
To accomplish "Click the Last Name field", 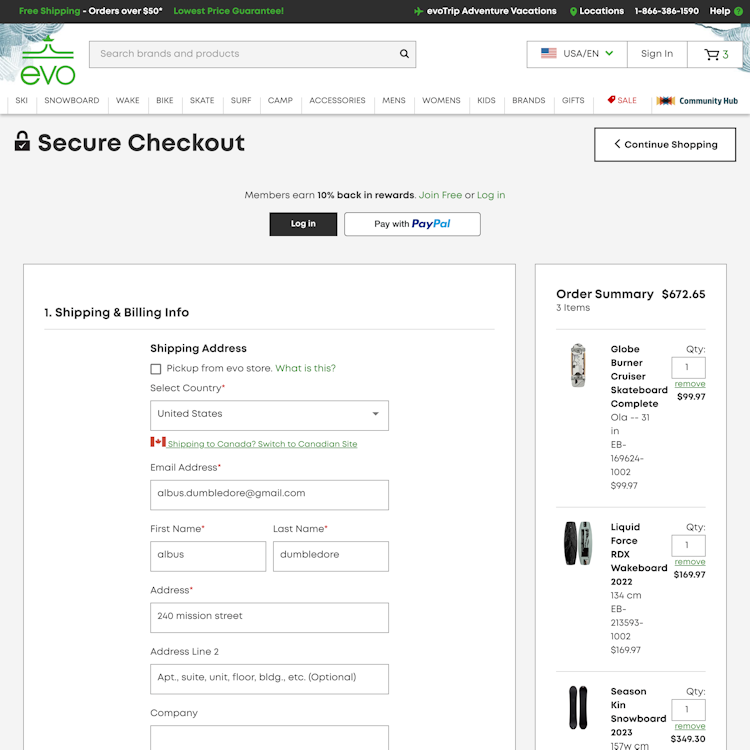I will pos(331,556).
